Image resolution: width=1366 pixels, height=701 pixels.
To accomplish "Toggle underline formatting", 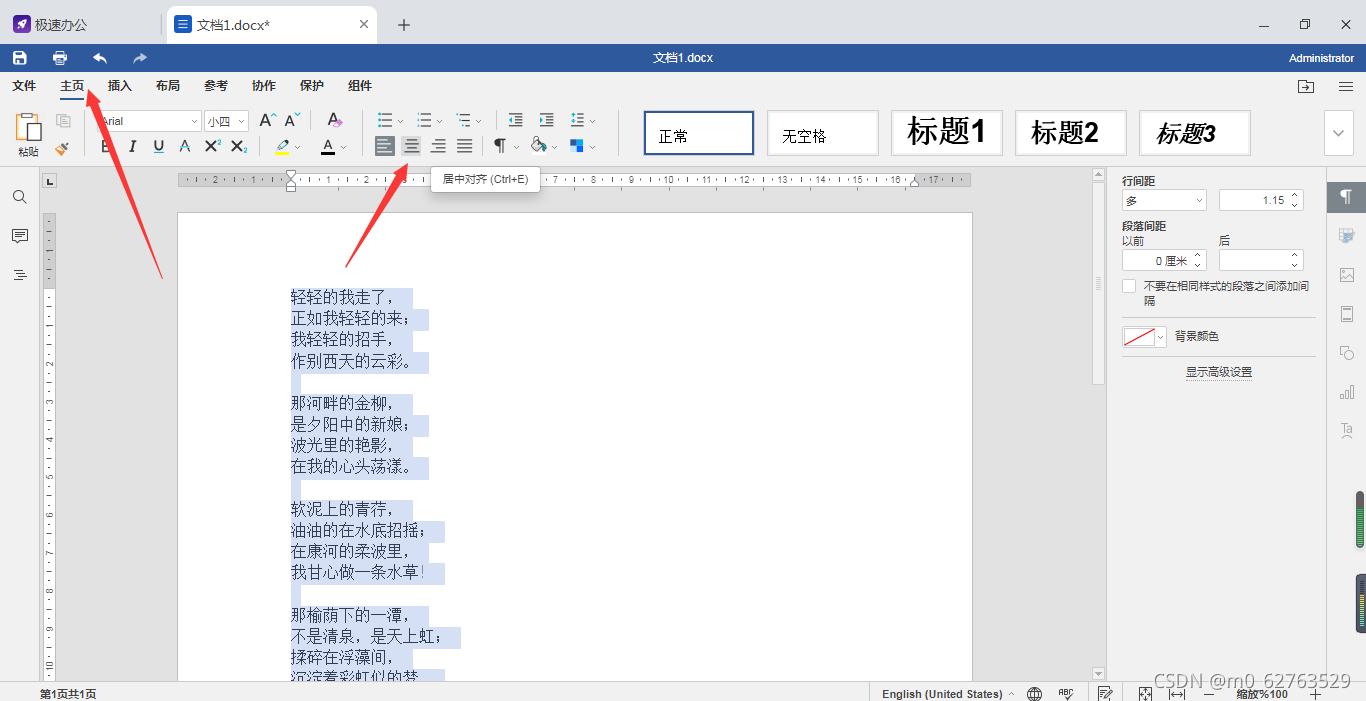I will click(159, 147).
